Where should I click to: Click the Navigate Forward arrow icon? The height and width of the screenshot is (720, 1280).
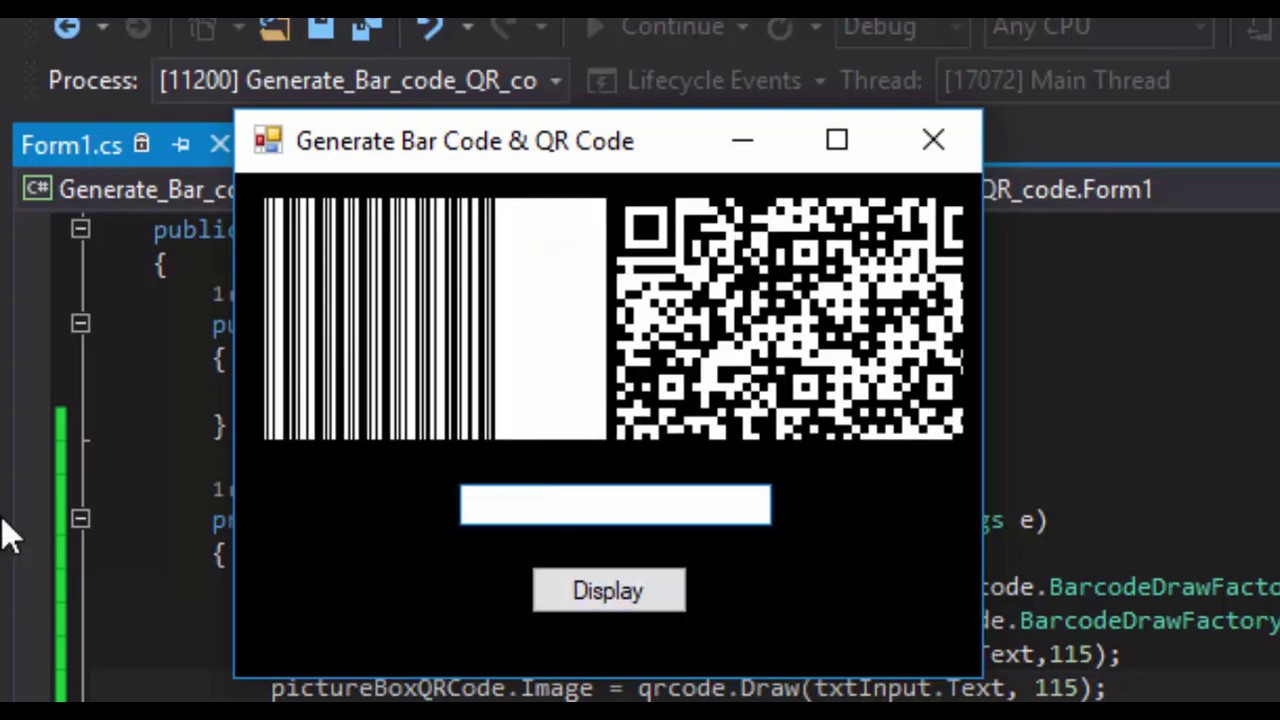[139, 27]
